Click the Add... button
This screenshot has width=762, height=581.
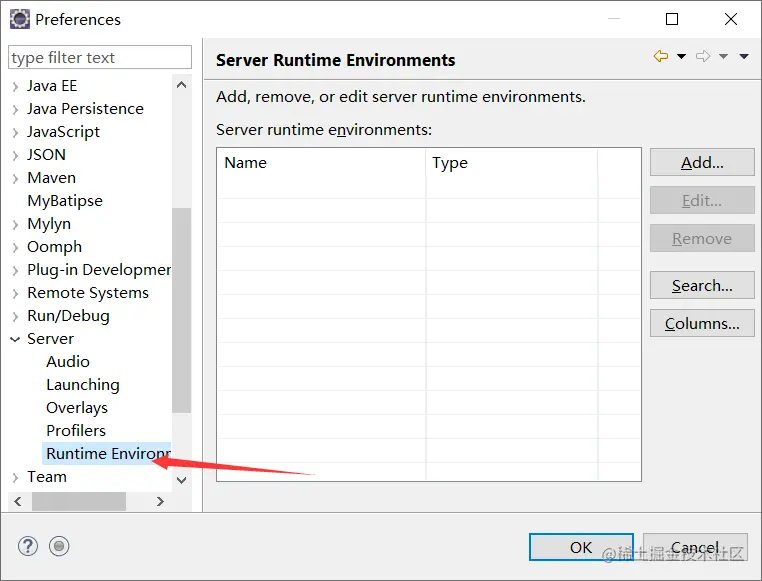point(702,162)
